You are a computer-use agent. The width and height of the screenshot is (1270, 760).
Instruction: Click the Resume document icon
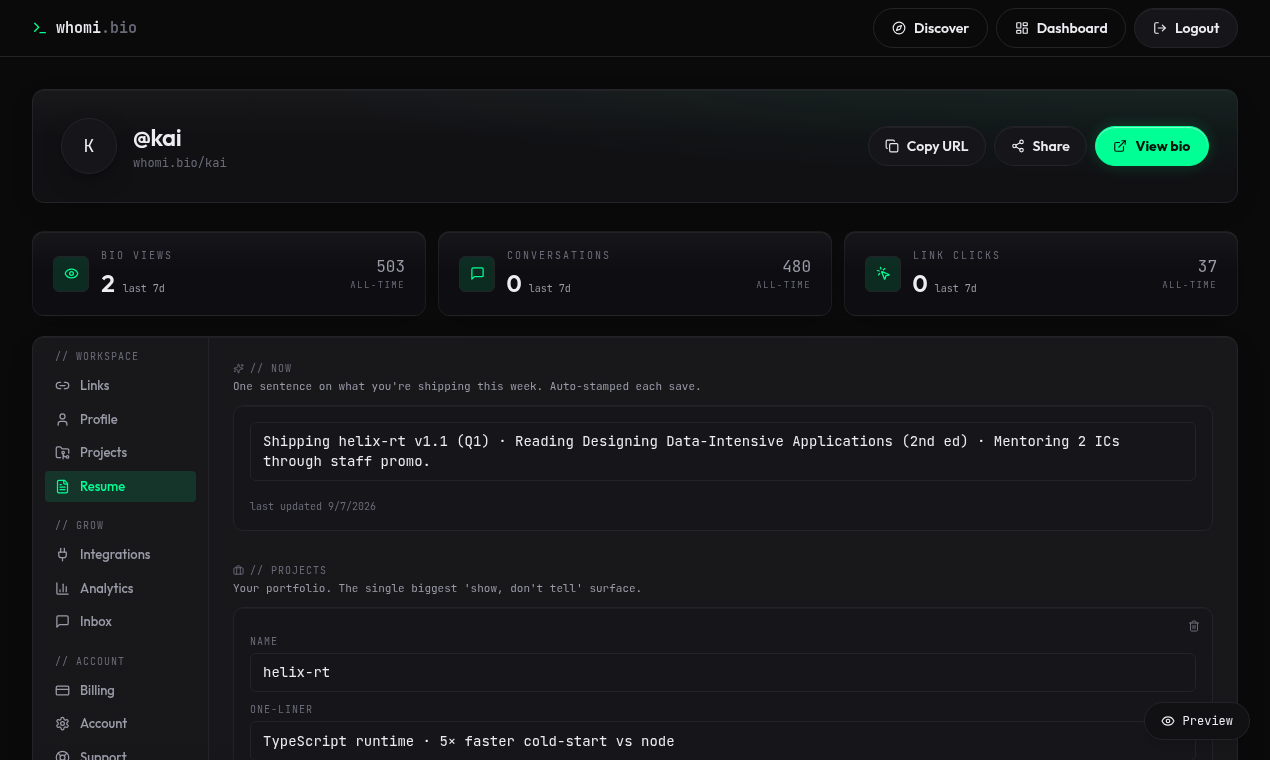tap(62, 486)
